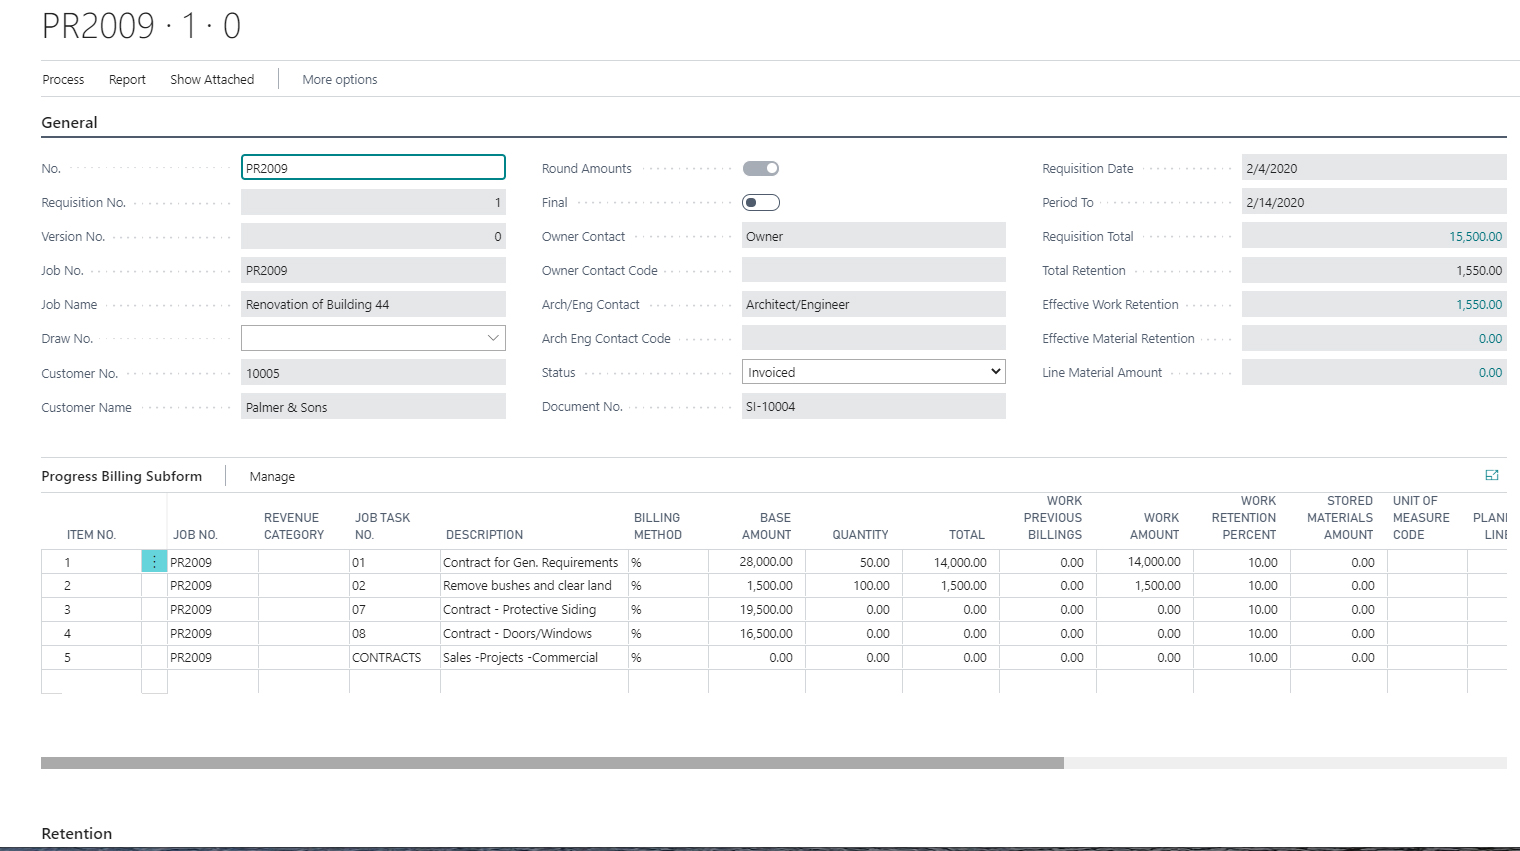The image size is (1520, 851).
Task: Open More options
Action: (x=339, y=79)
